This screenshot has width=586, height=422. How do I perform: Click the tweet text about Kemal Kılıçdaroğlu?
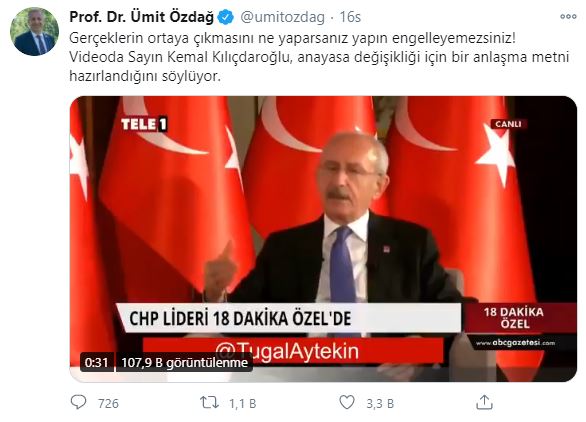(x=319, y=57)
